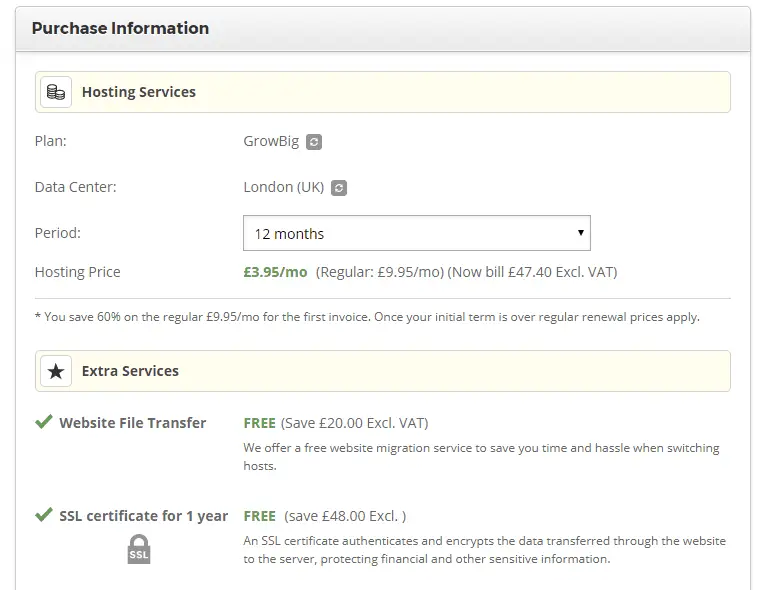The height and width of the screenshot is (590, 766).
Task: Click FREE beside save £48.00 Excl.
Action: [259, 516]
